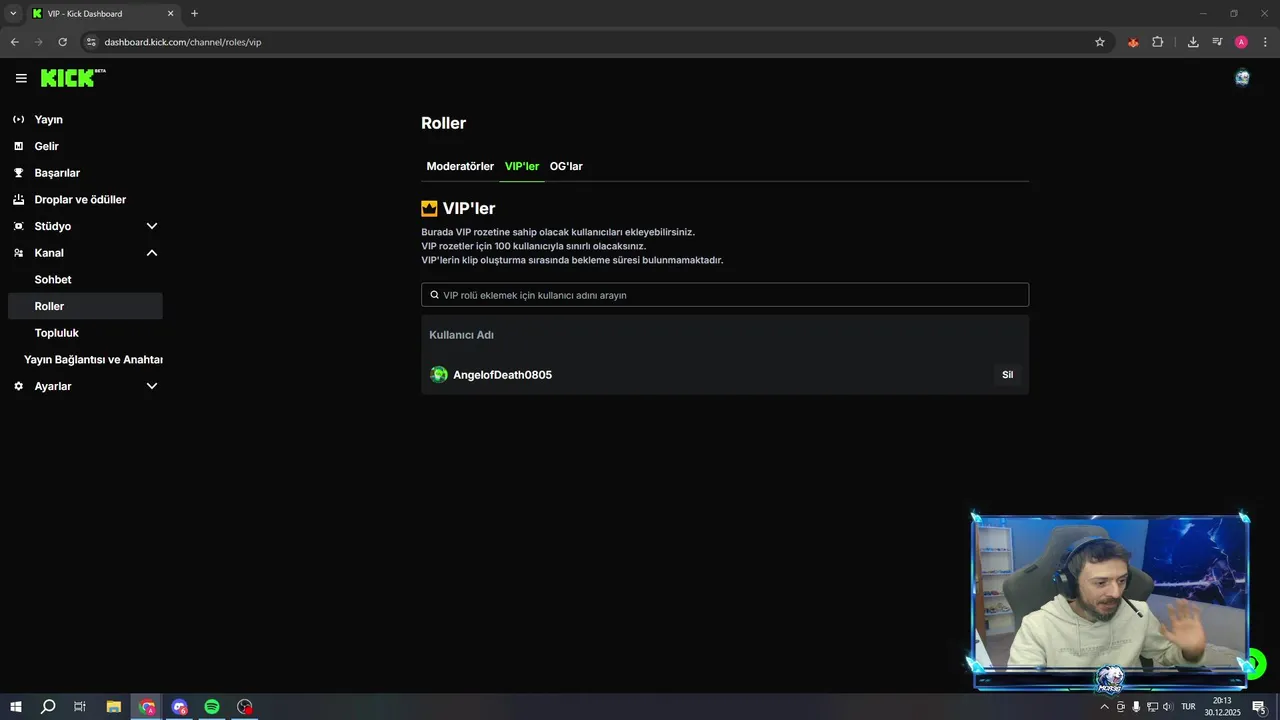Go back to previous page
Image resolution: width=1280 pixels, height=720 pixels.
point(14,42)
